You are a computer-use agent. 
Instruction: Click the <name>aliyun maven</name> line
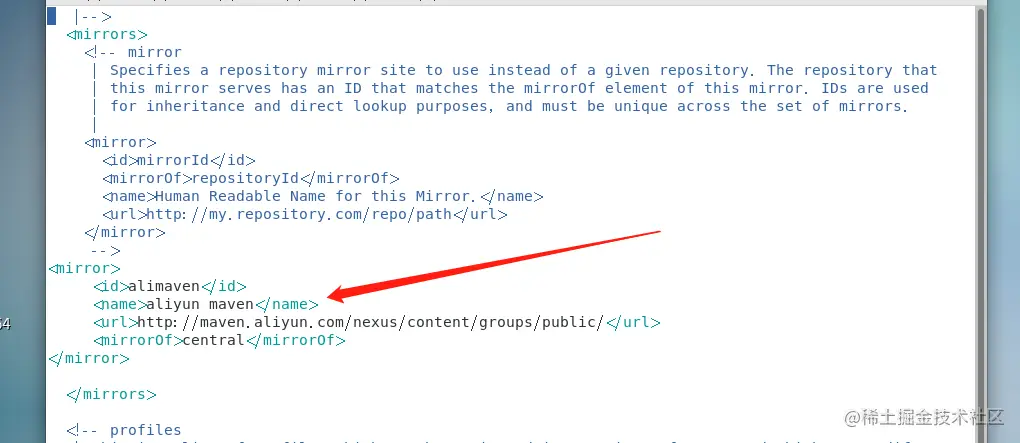(x=206, y=304)
